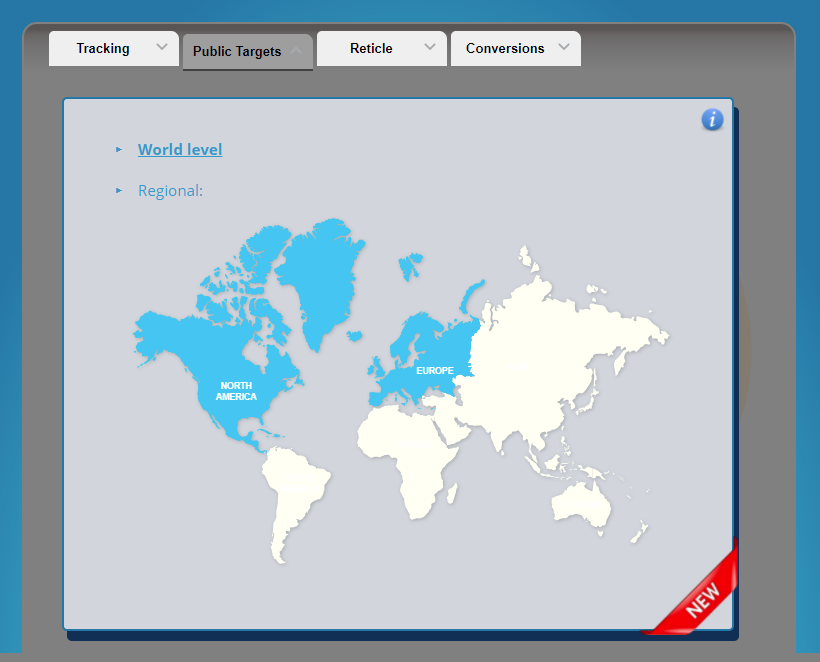Open the World level link

click(x=180, y=150)
